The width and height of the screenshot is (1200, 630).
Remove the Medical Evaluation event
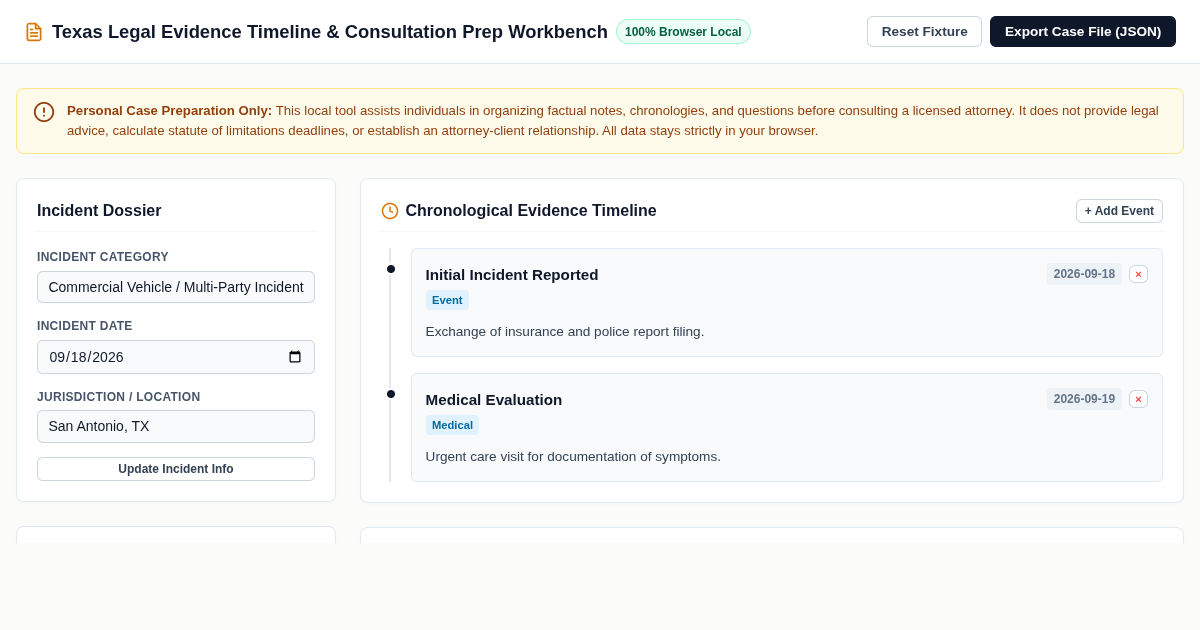coord(1138,399)
